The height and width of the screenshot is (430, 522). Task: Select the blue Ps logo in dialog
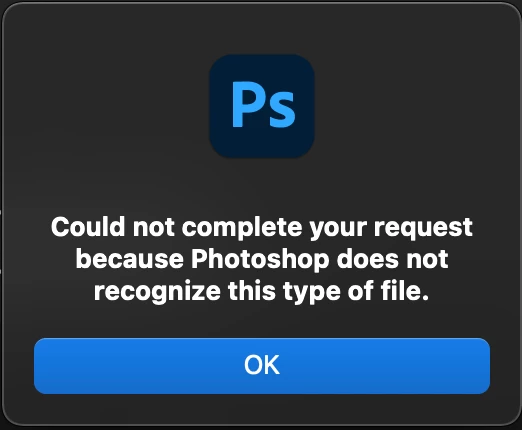(262, 105)
